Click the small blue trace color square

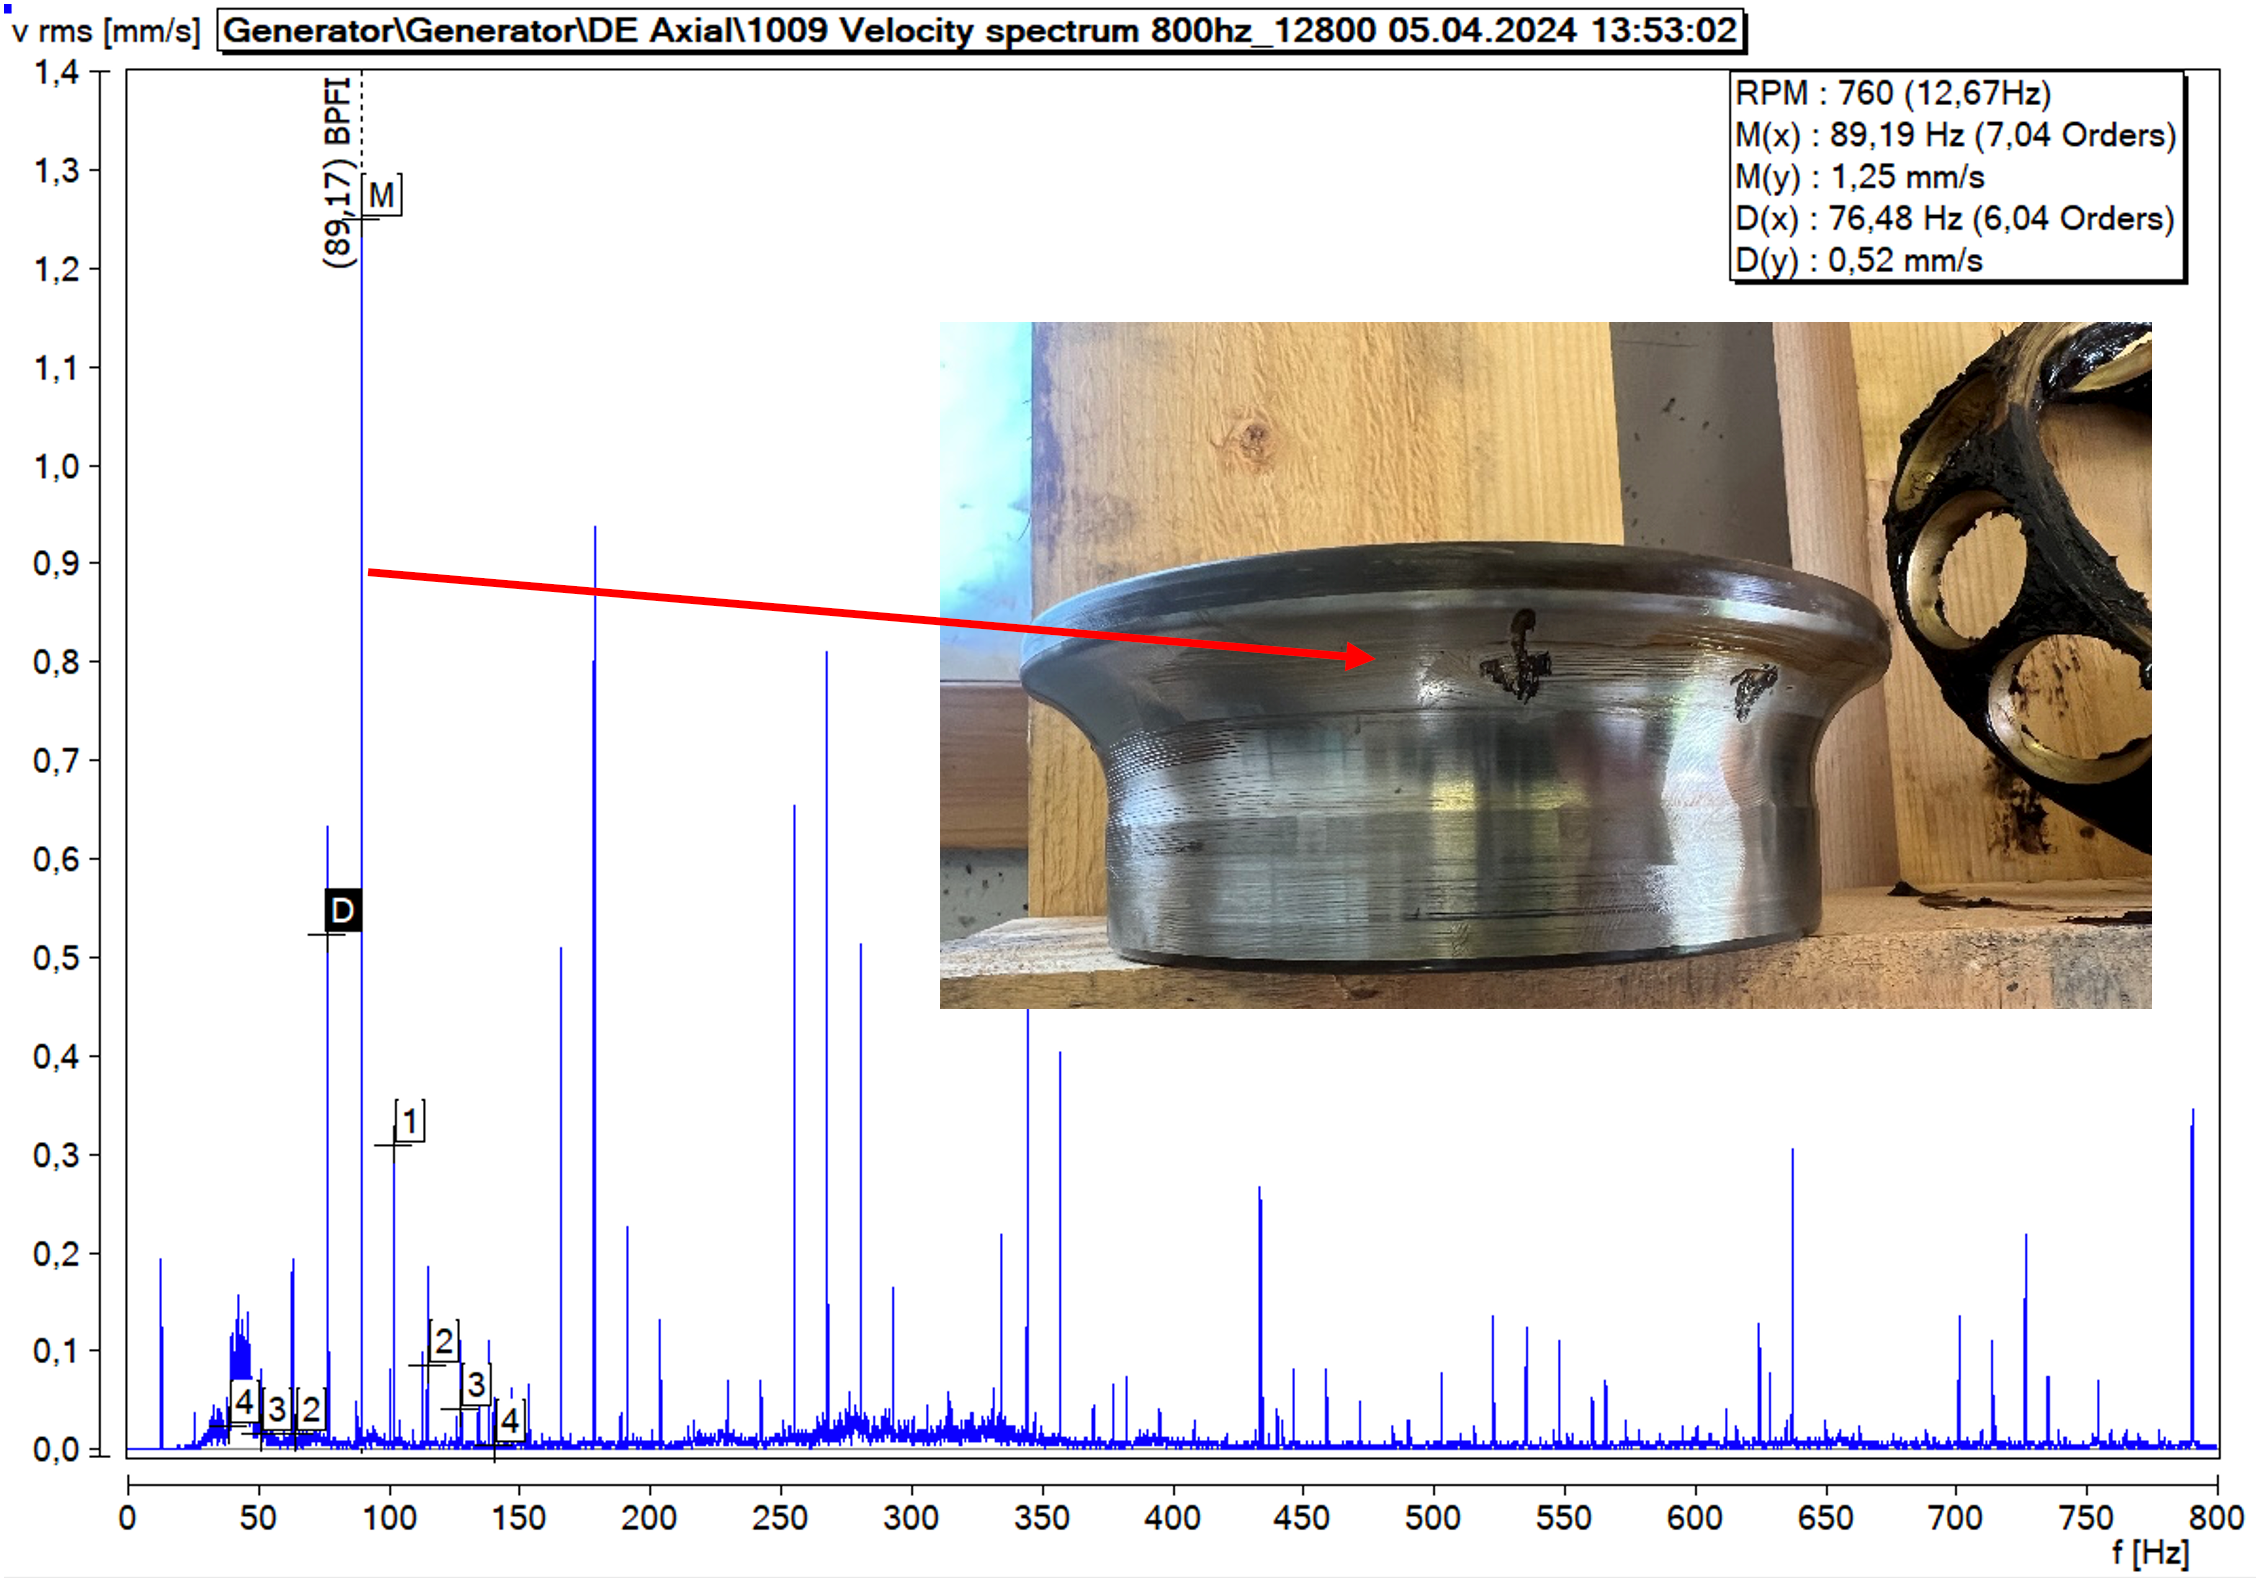[x=8, y=8]
